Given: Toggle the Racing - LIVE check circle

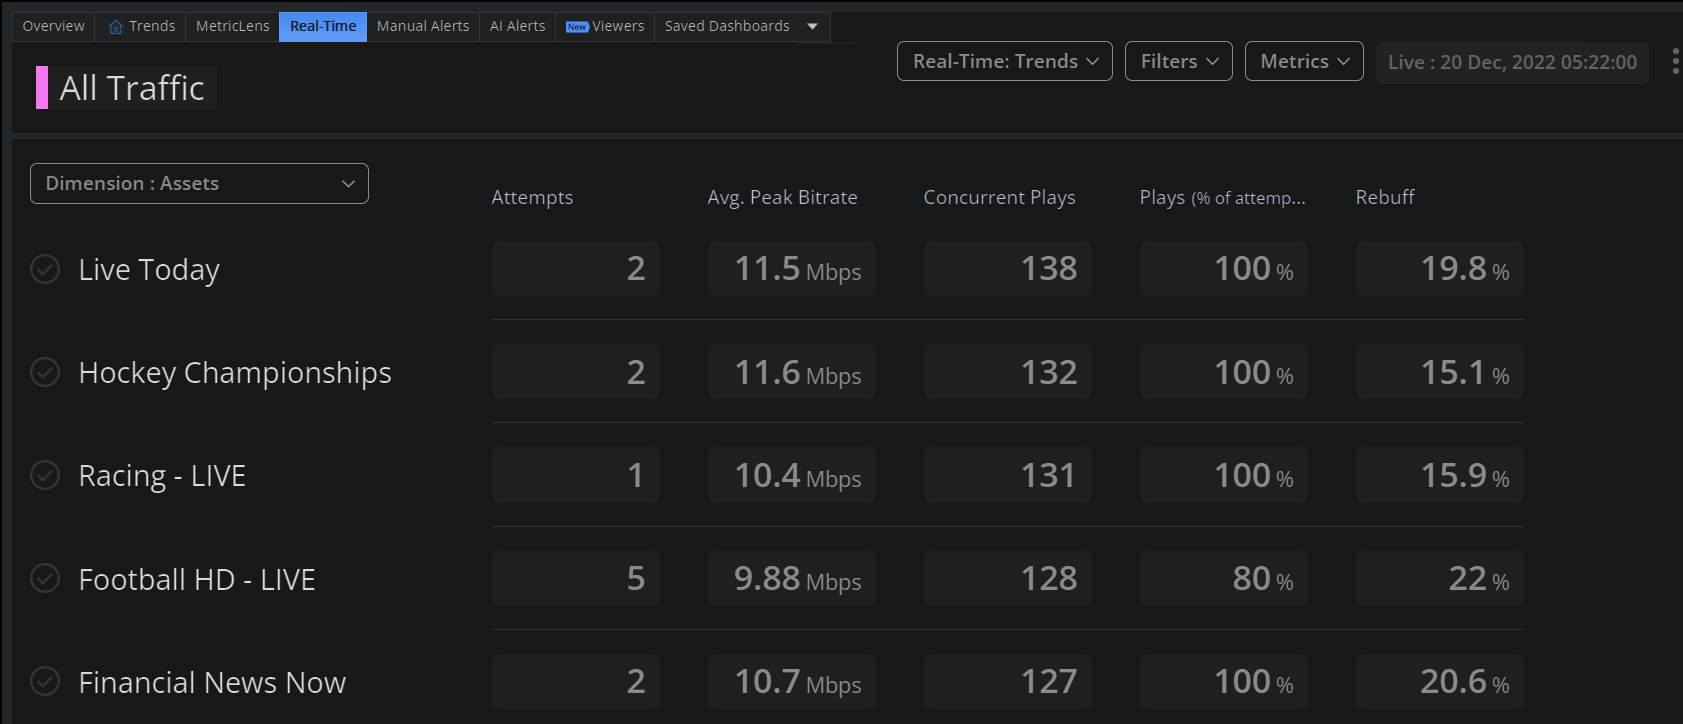Looking at the screenshot, I should (x=45, y=475).
